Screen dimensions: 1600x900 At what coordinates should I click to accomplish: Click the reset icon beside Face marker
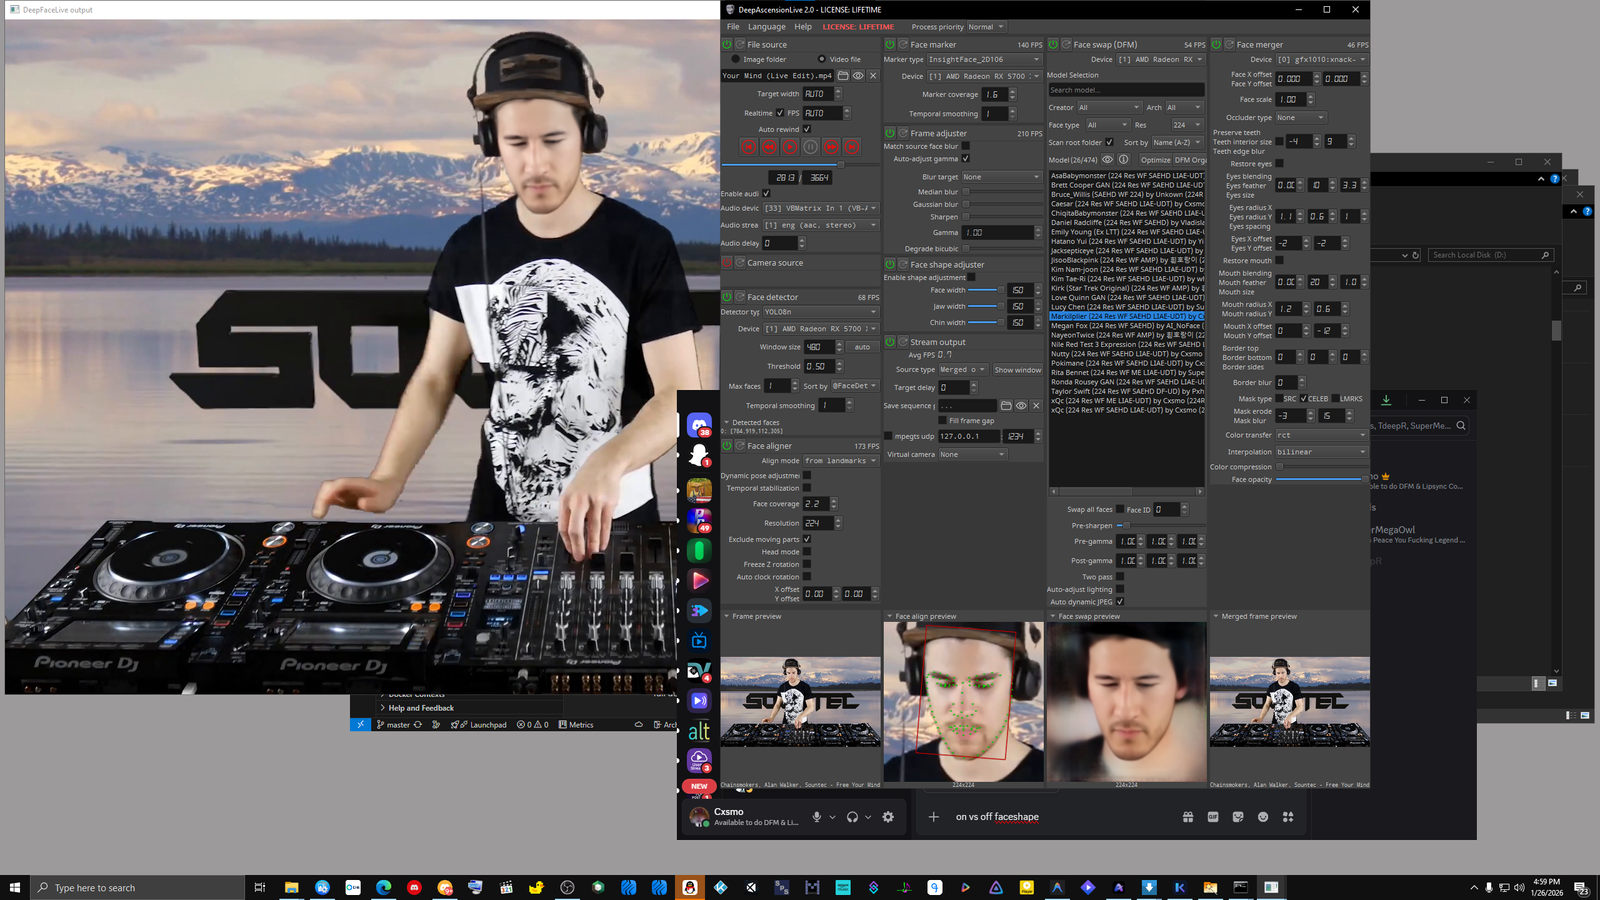[903, 45]
